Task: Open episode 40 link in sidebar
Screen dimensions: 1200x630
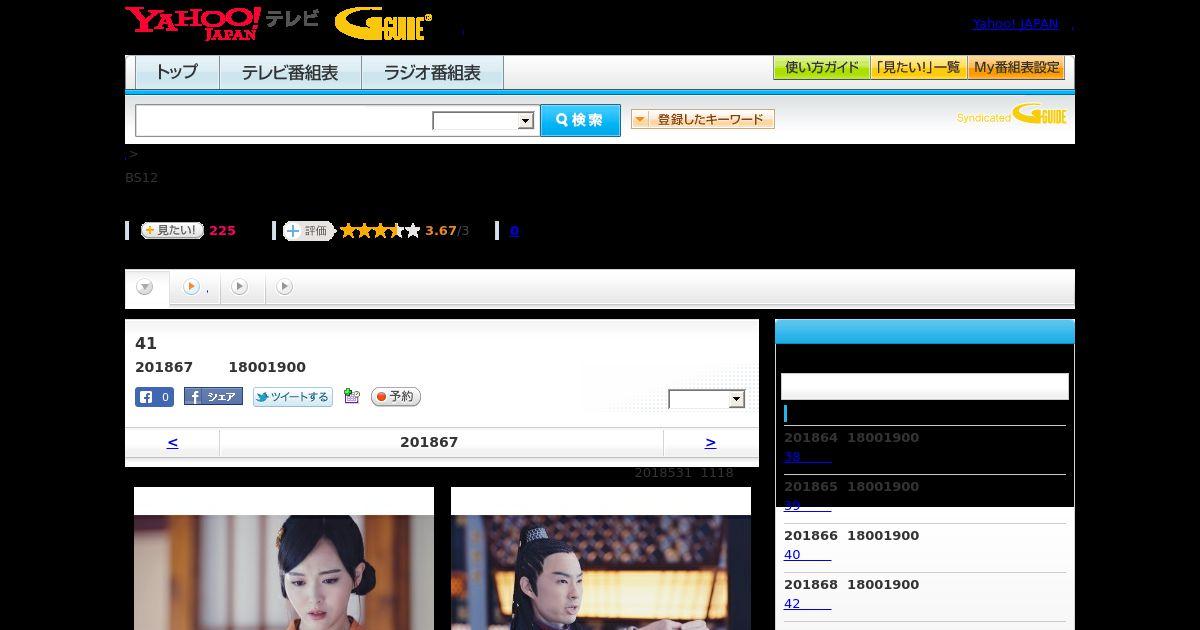Action: [807, 555]
